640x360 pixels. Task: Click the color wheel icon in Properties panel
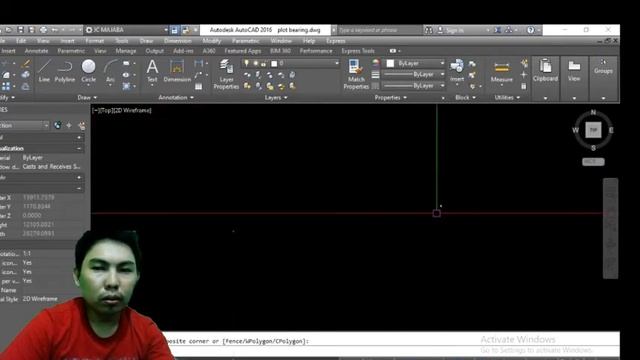click(376, 63)
